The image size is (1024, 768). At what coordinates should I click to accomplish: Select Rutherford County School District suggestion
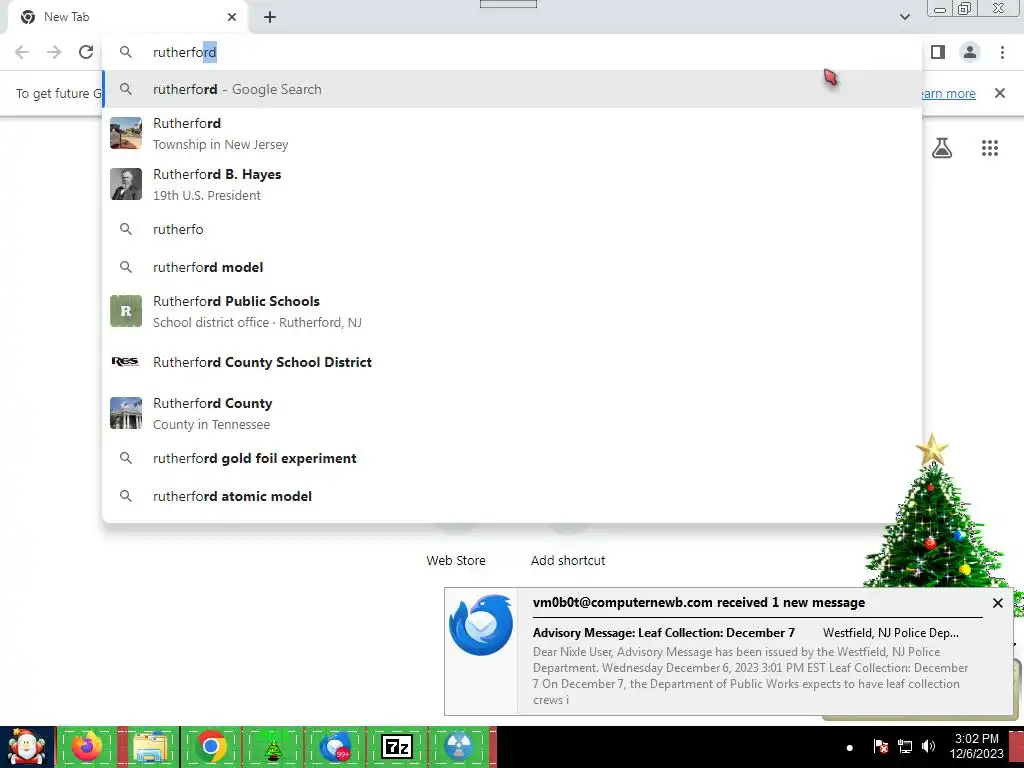(513, 362)
